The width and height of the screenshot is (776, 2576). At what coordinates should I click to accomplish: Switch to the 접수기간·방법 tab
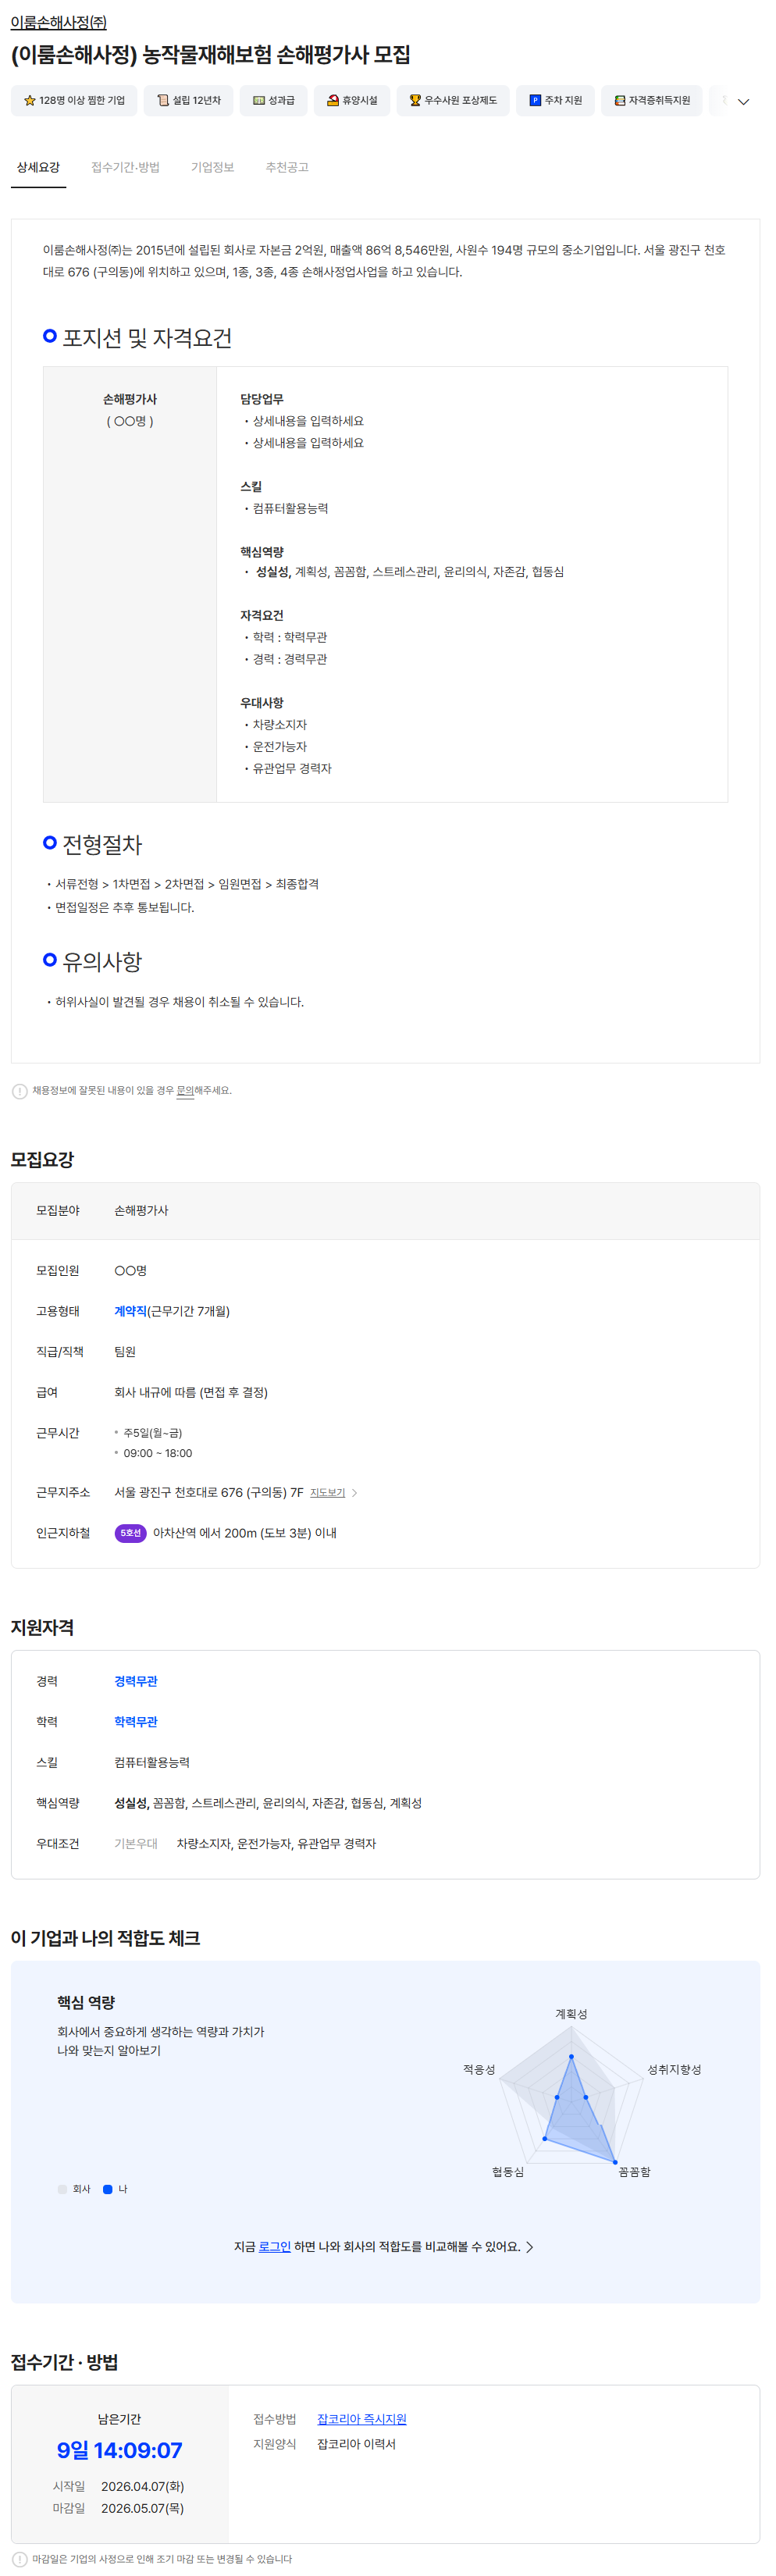125,168
